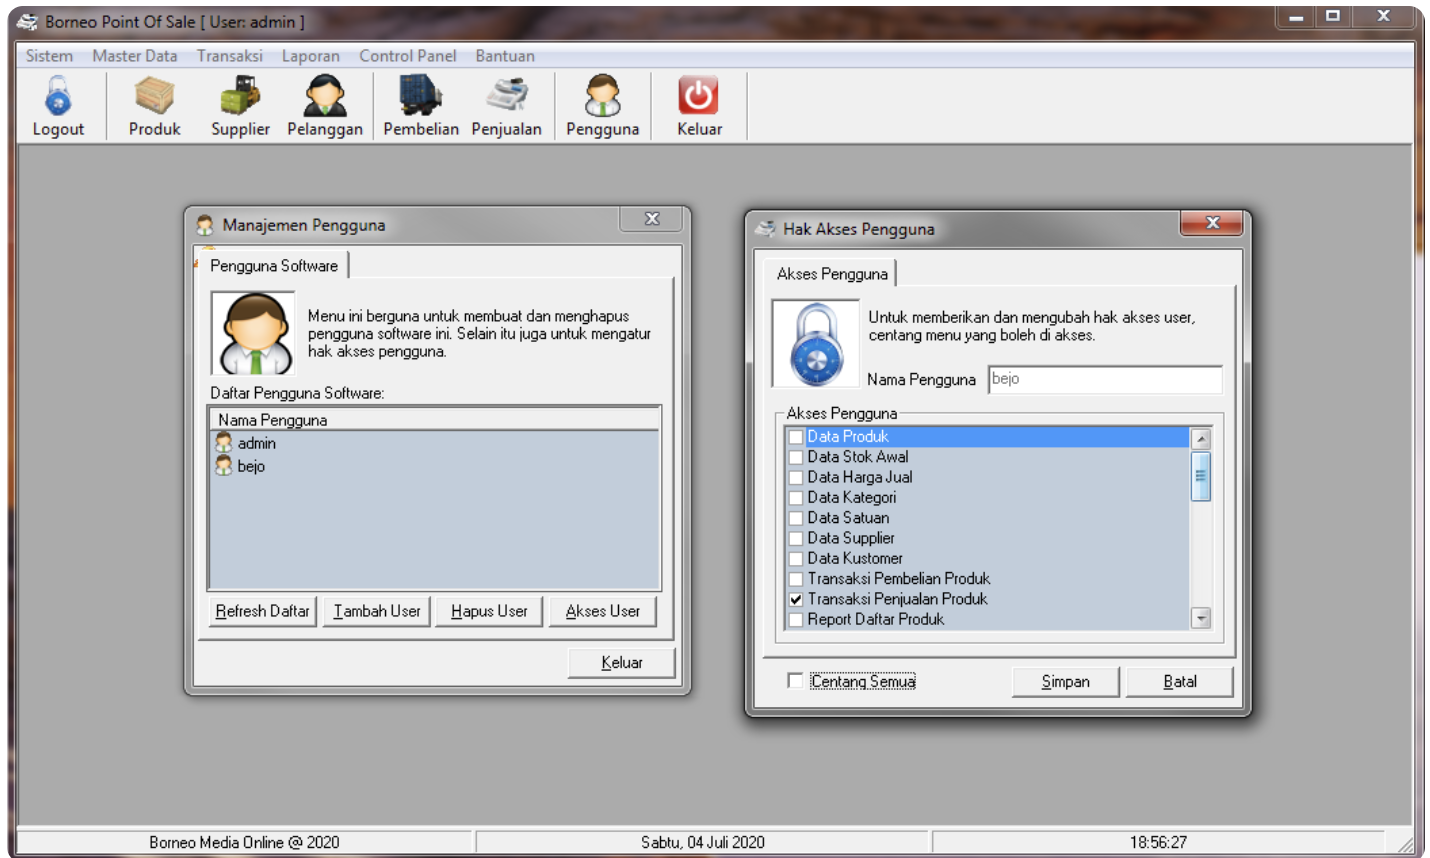Click the access list scrollbar thumb
The height and width of the screenshot is (858, 1430).
point(1201,476)
